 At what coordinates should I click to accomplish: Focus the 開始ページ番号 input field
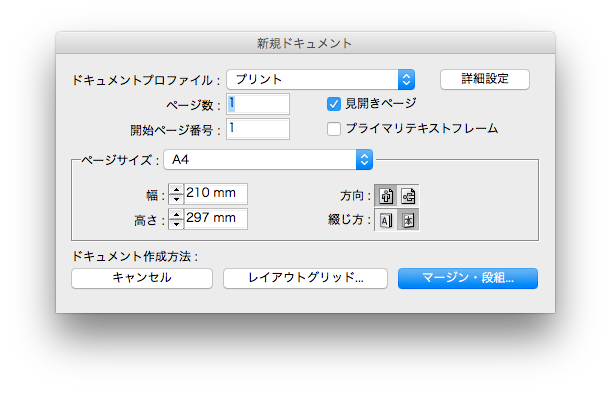(258, 129)
